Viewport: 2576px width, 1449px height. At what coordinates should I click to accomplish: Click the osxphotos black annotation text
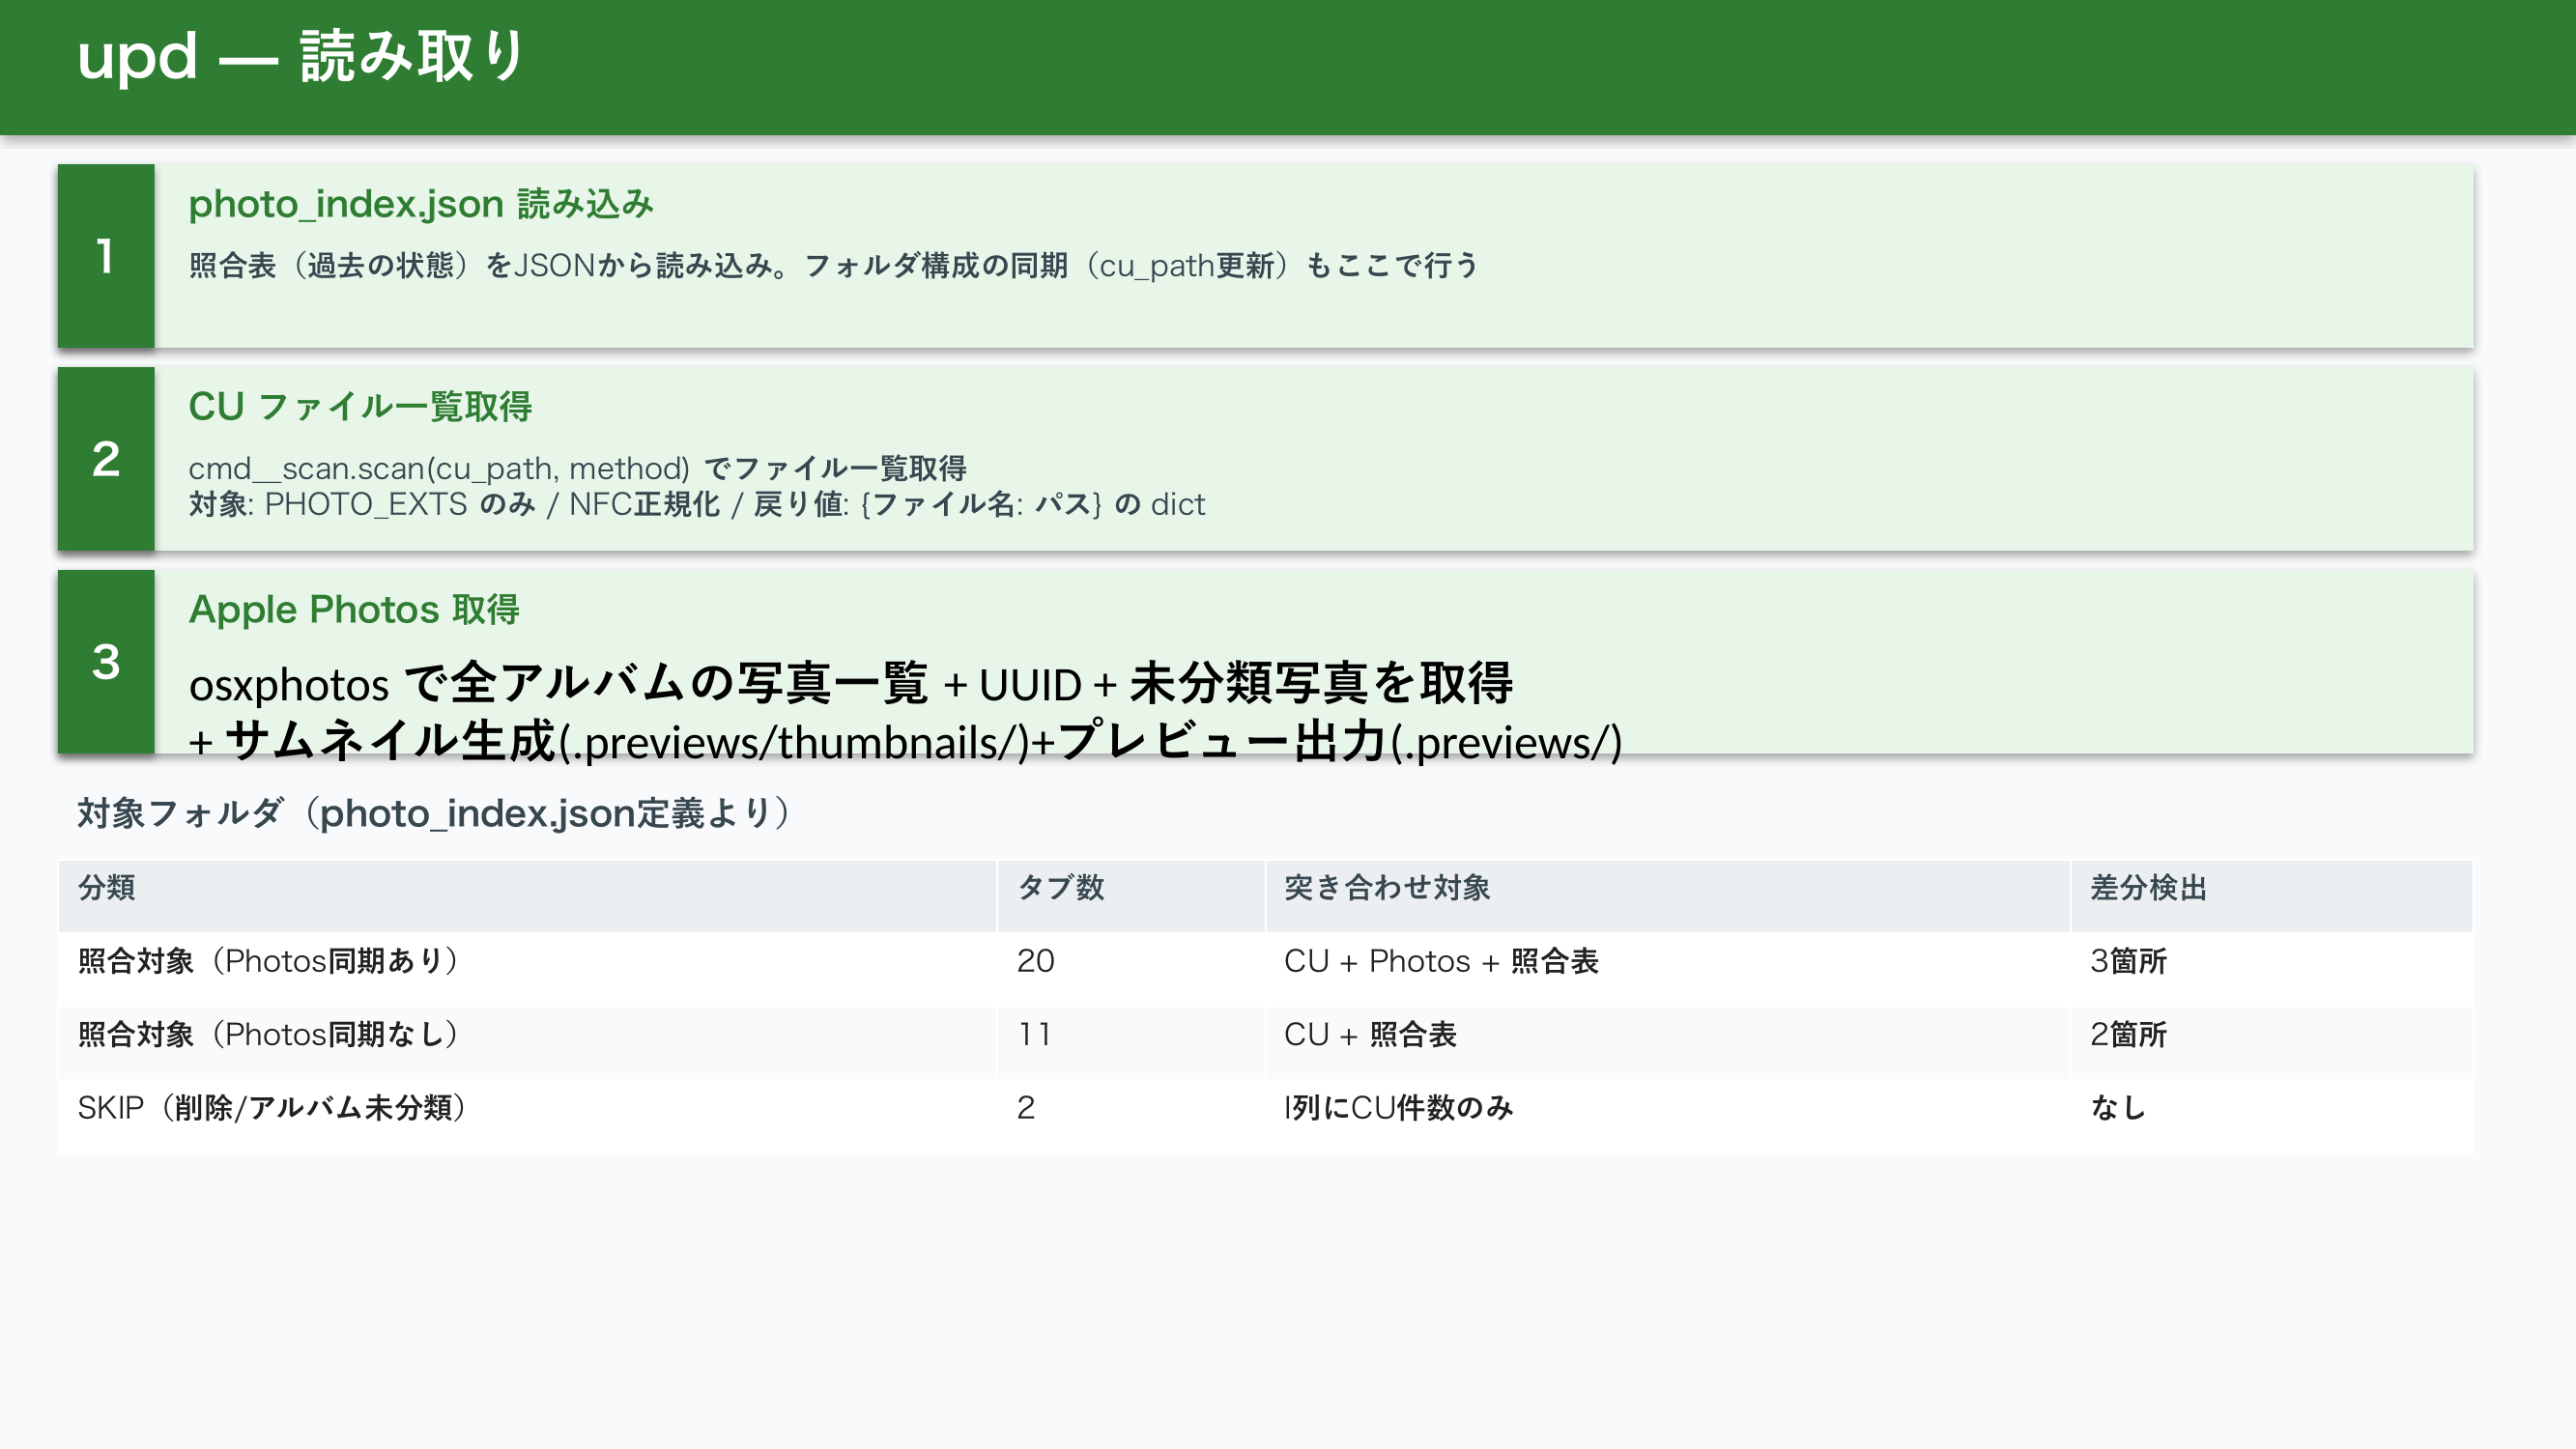[850, 684]
